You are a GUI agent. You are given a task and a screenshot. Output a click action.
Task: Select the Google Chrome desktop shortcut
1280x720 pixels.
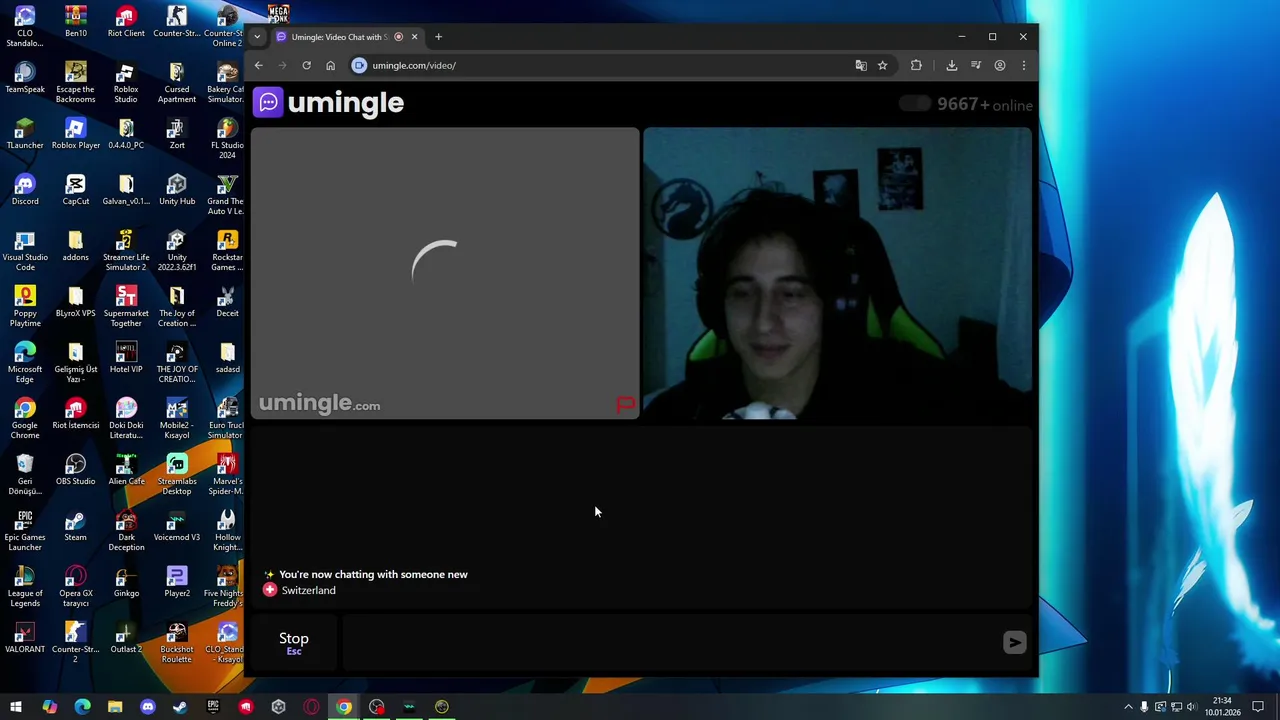(x=25, y=418)
